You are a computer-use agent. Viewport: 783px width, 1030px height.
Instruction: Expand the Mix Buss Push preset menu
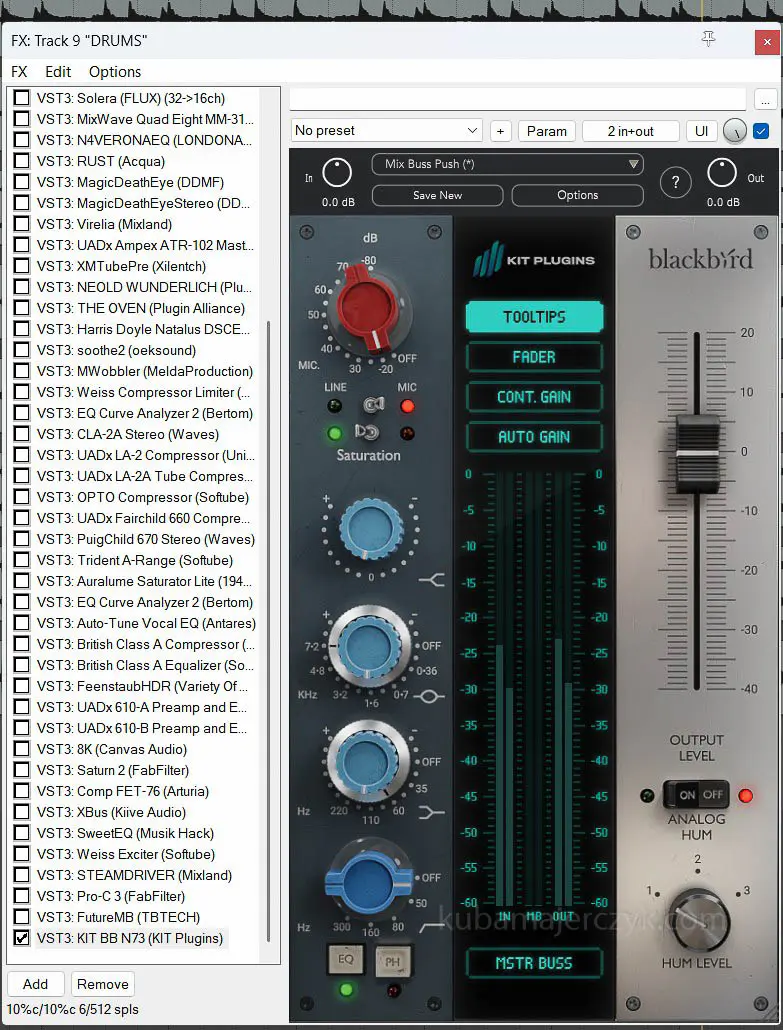[507, 164]
